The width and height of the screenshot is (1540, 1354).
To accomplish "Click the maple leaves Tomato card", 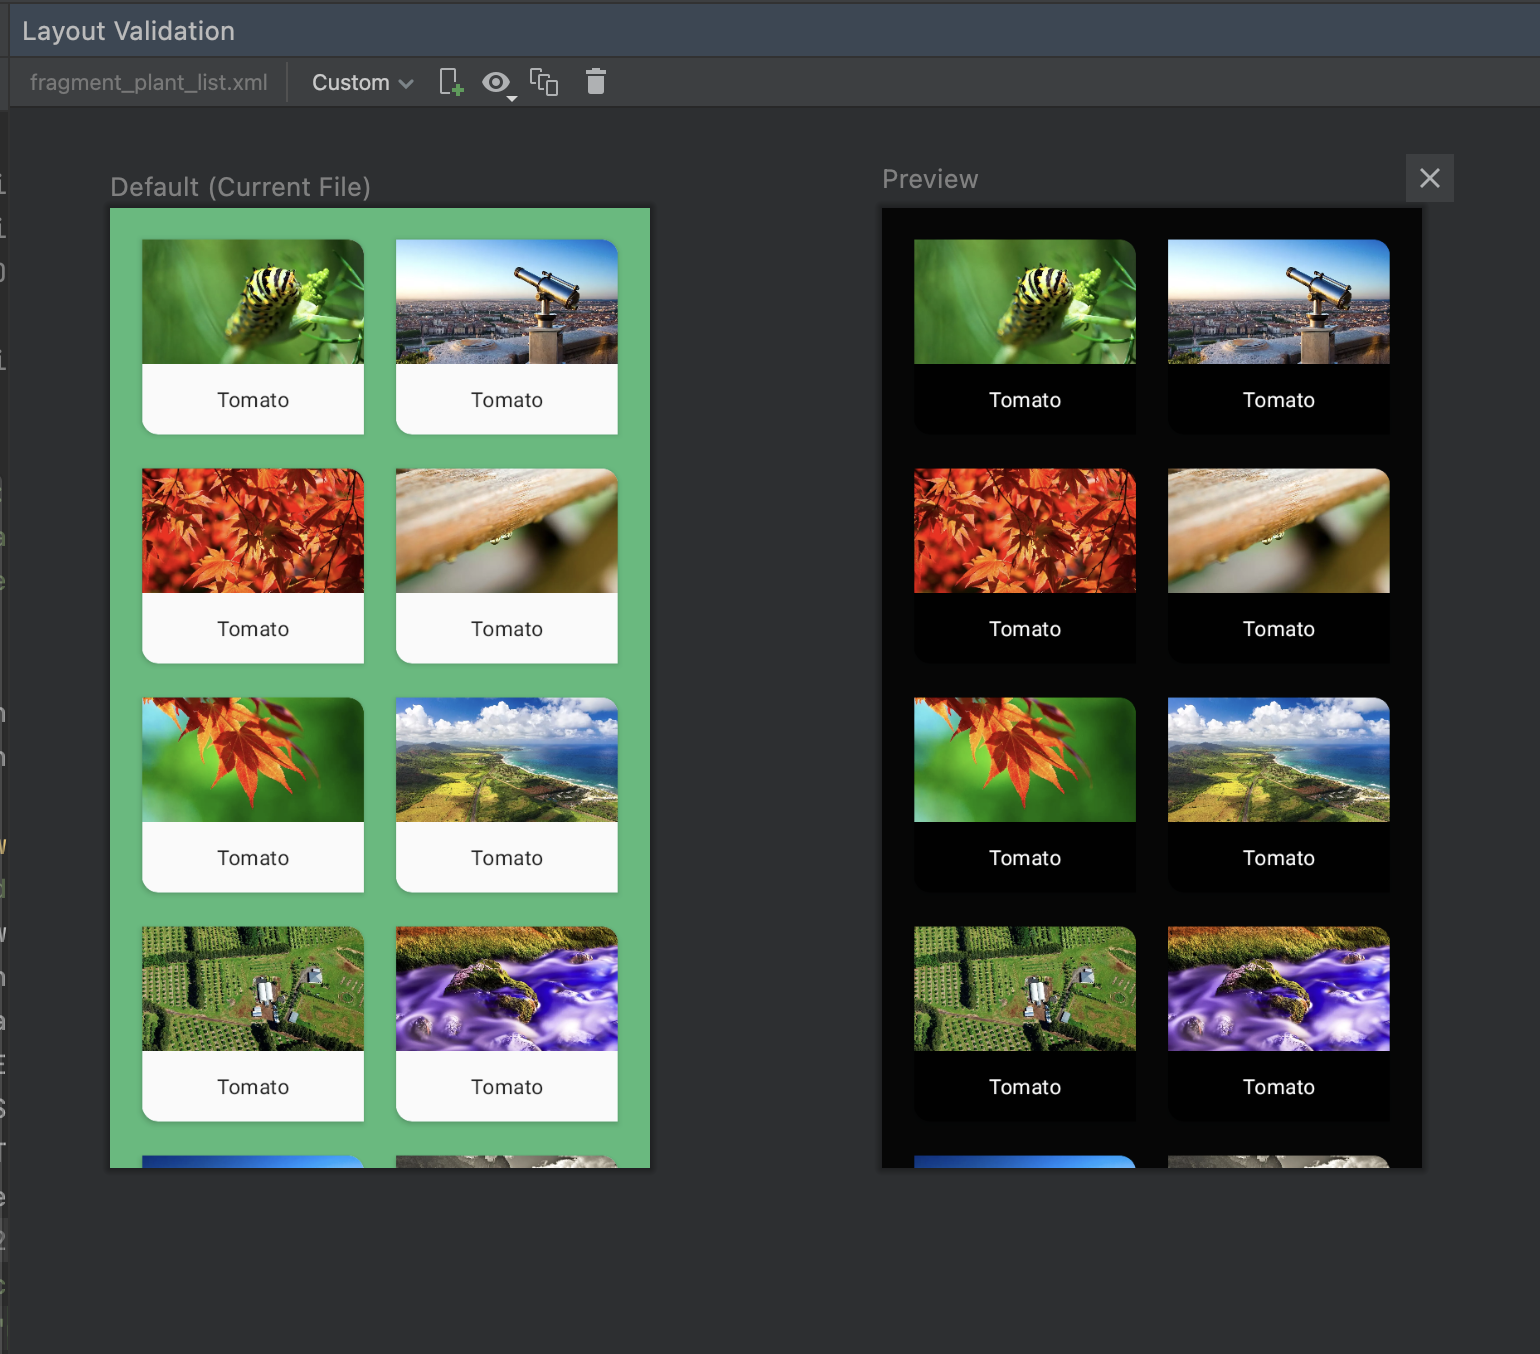I will pos(252,566).
